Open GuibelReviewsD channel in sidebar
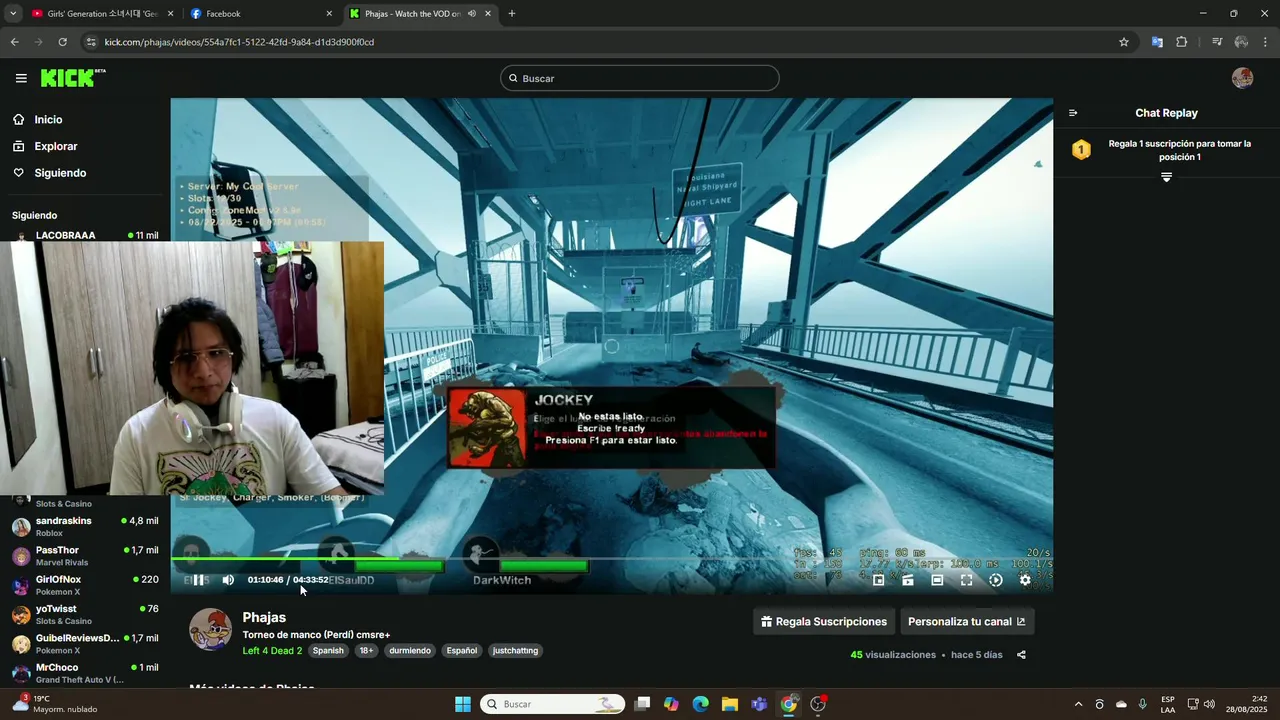Viewport: 1280px width, 720px height. pos(85,644)
